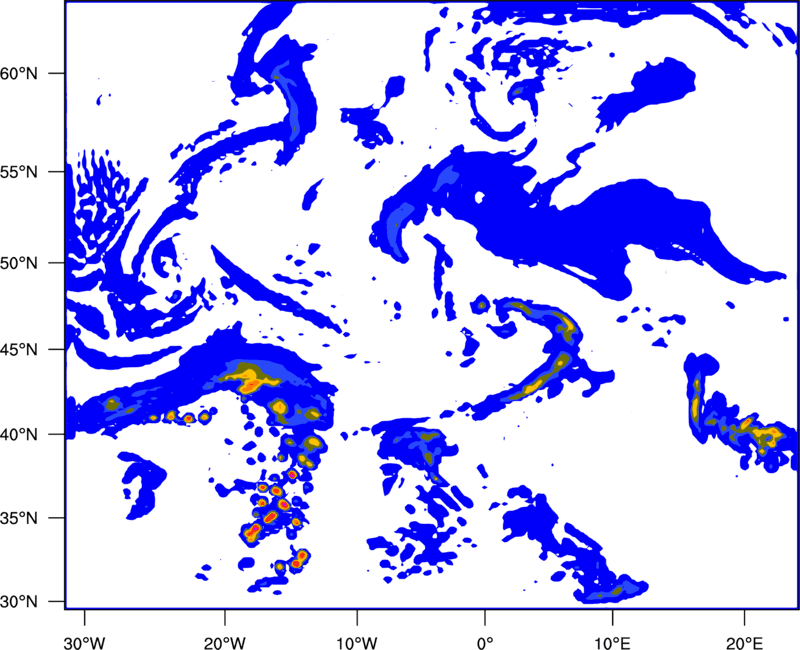Click the 20°E longitude label
The height and width of the screenshot is (650, 800).
pos(744,643)
